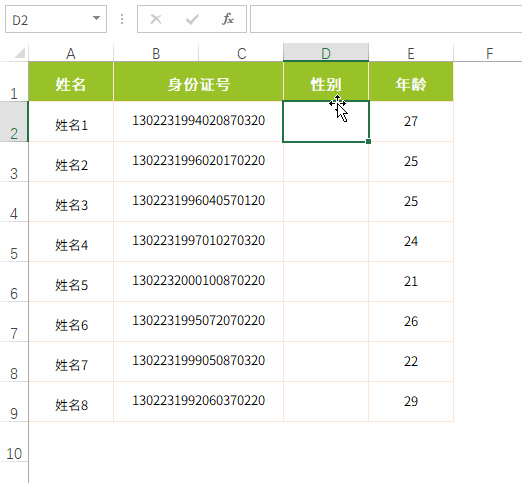
Task: Click cell containing 姓名1
Action: (71, 122)
